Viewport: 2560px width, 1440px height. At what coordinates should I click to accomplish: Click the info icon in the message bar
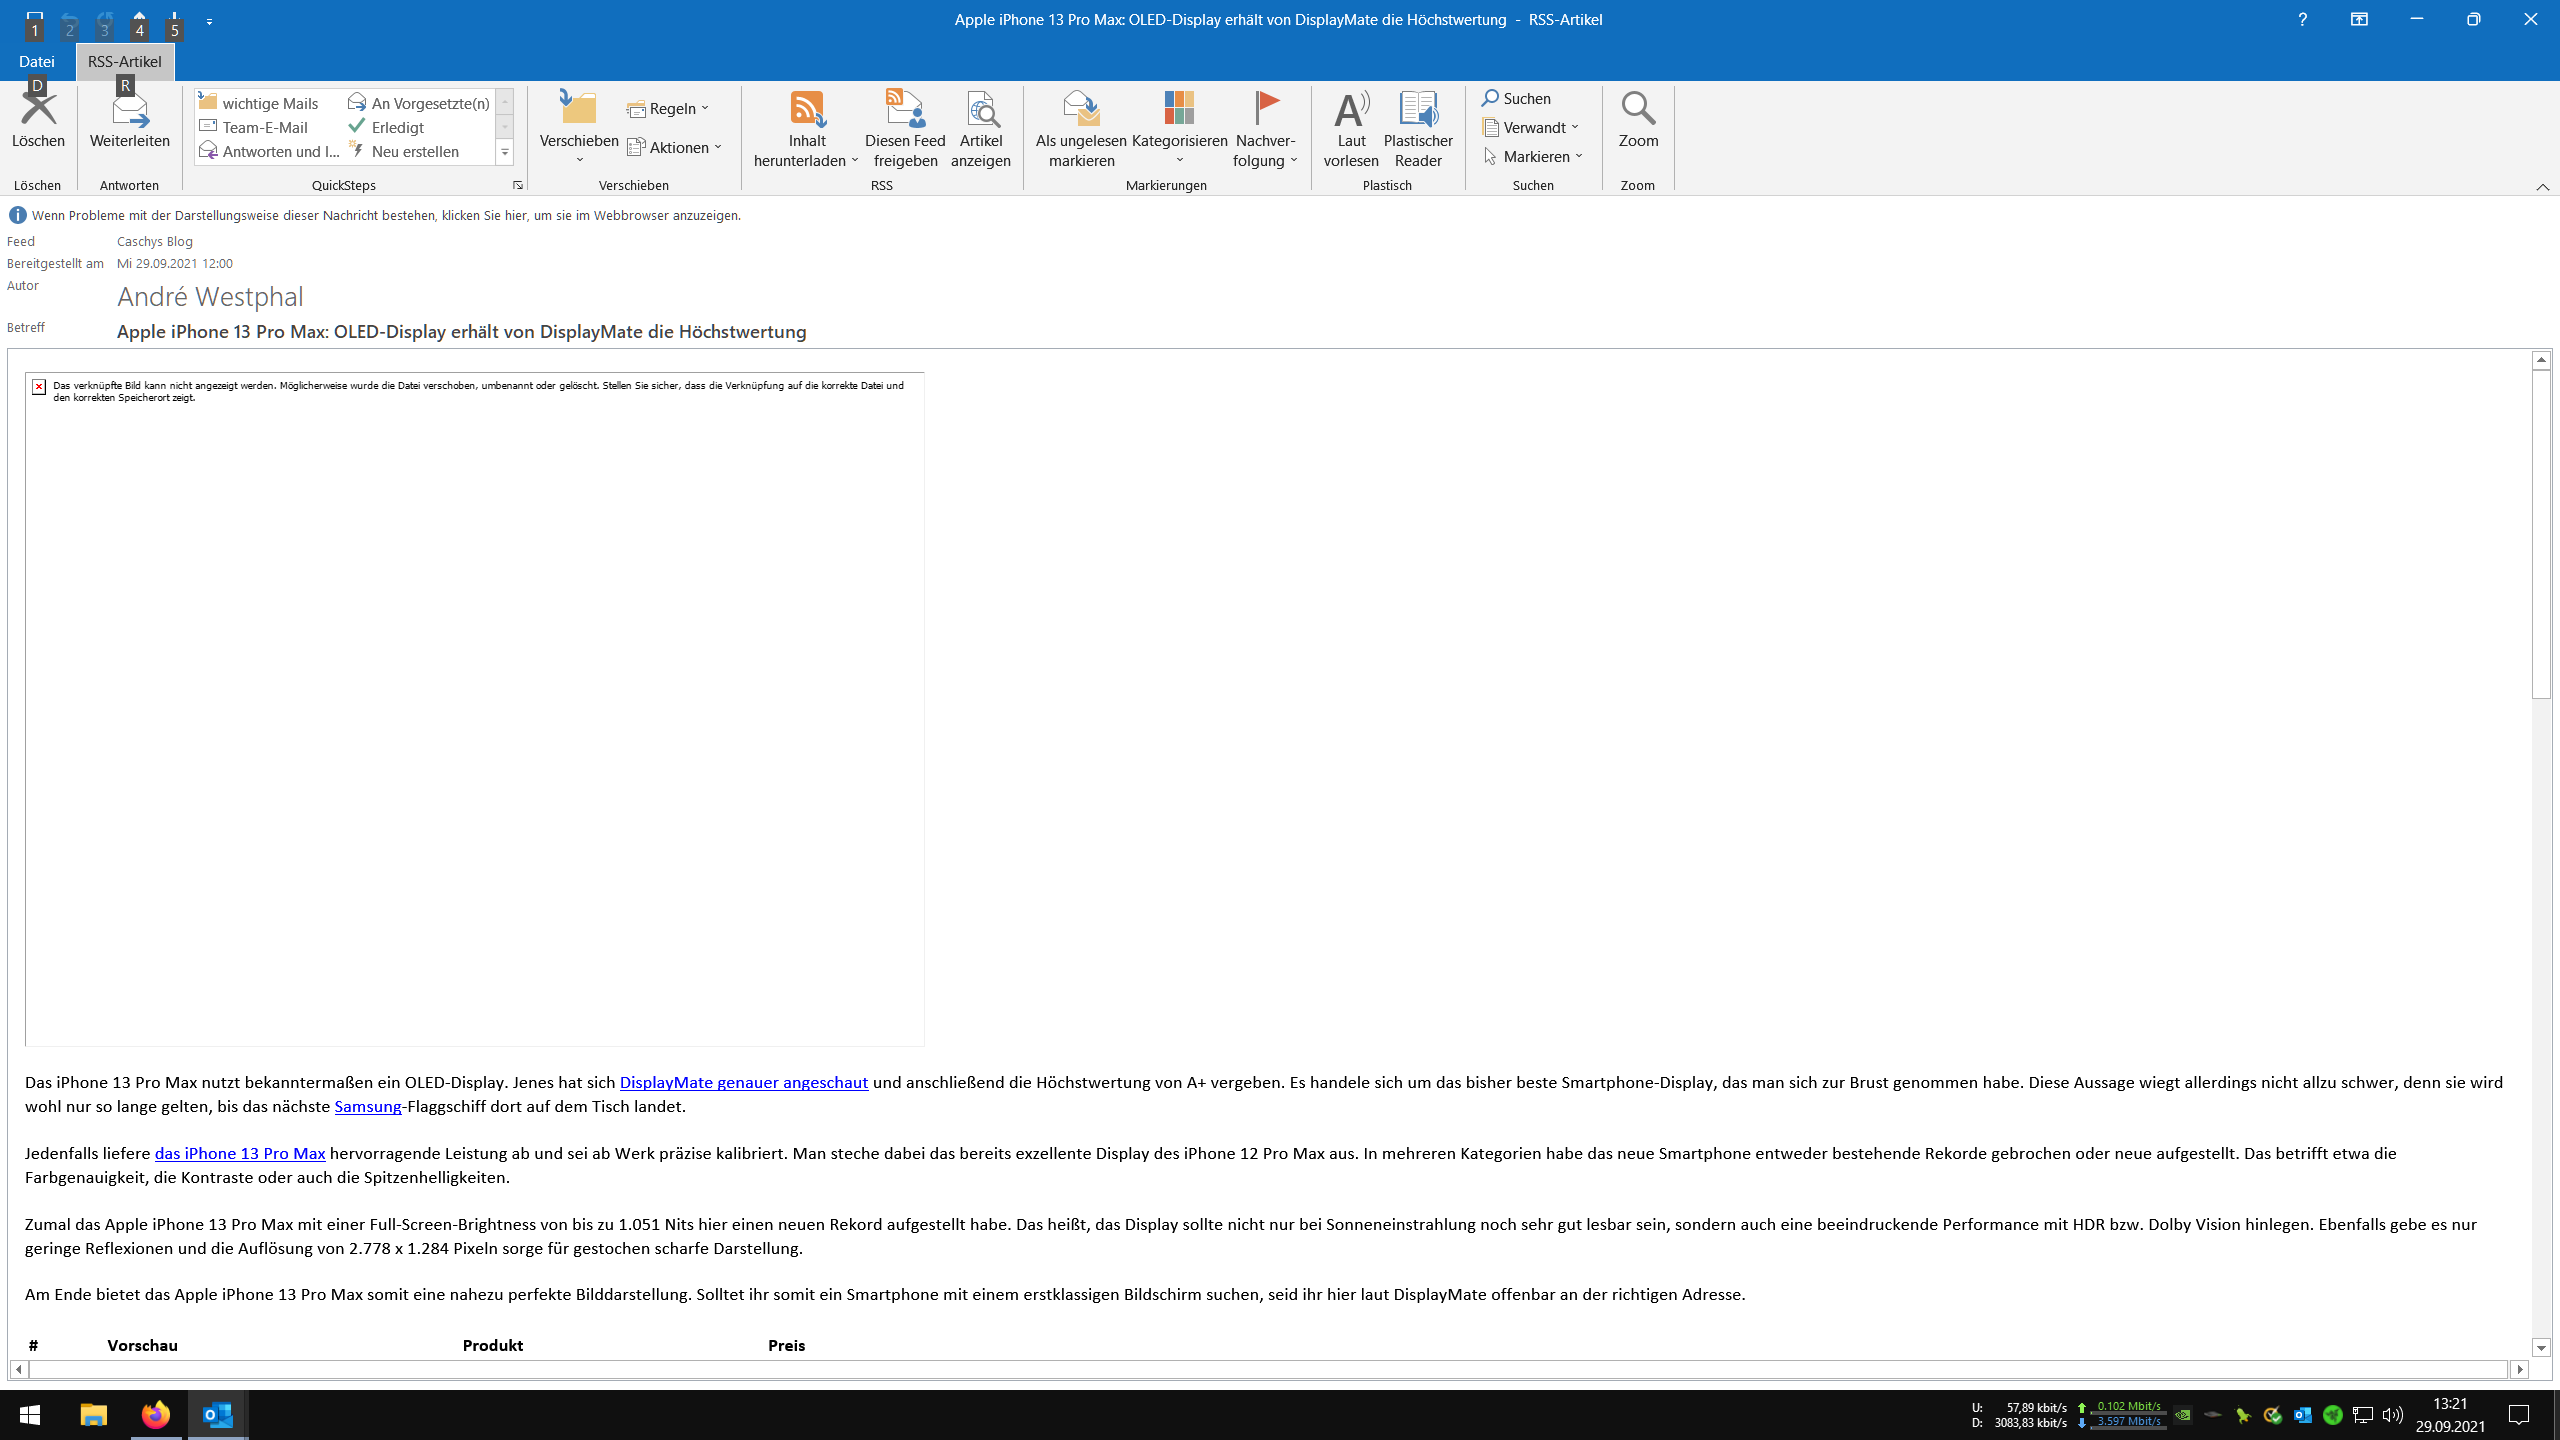(17, 215)
